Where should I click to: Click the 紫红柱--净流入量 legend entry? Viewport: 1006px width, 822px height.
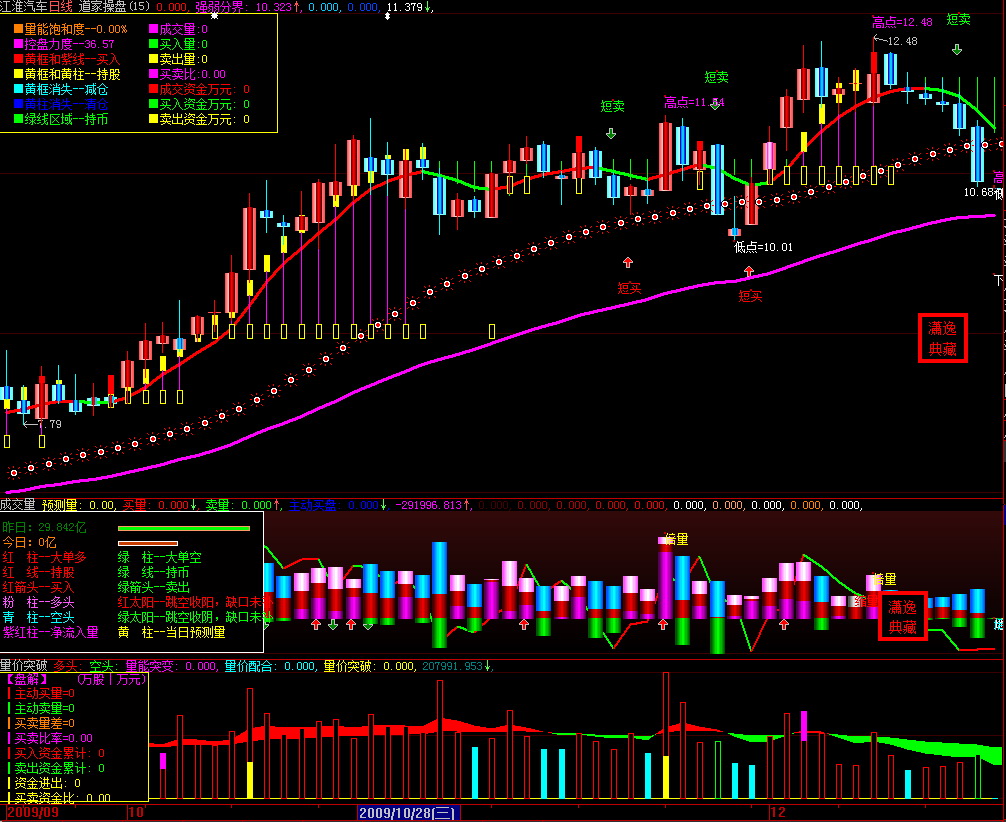(x=51, y=633)
